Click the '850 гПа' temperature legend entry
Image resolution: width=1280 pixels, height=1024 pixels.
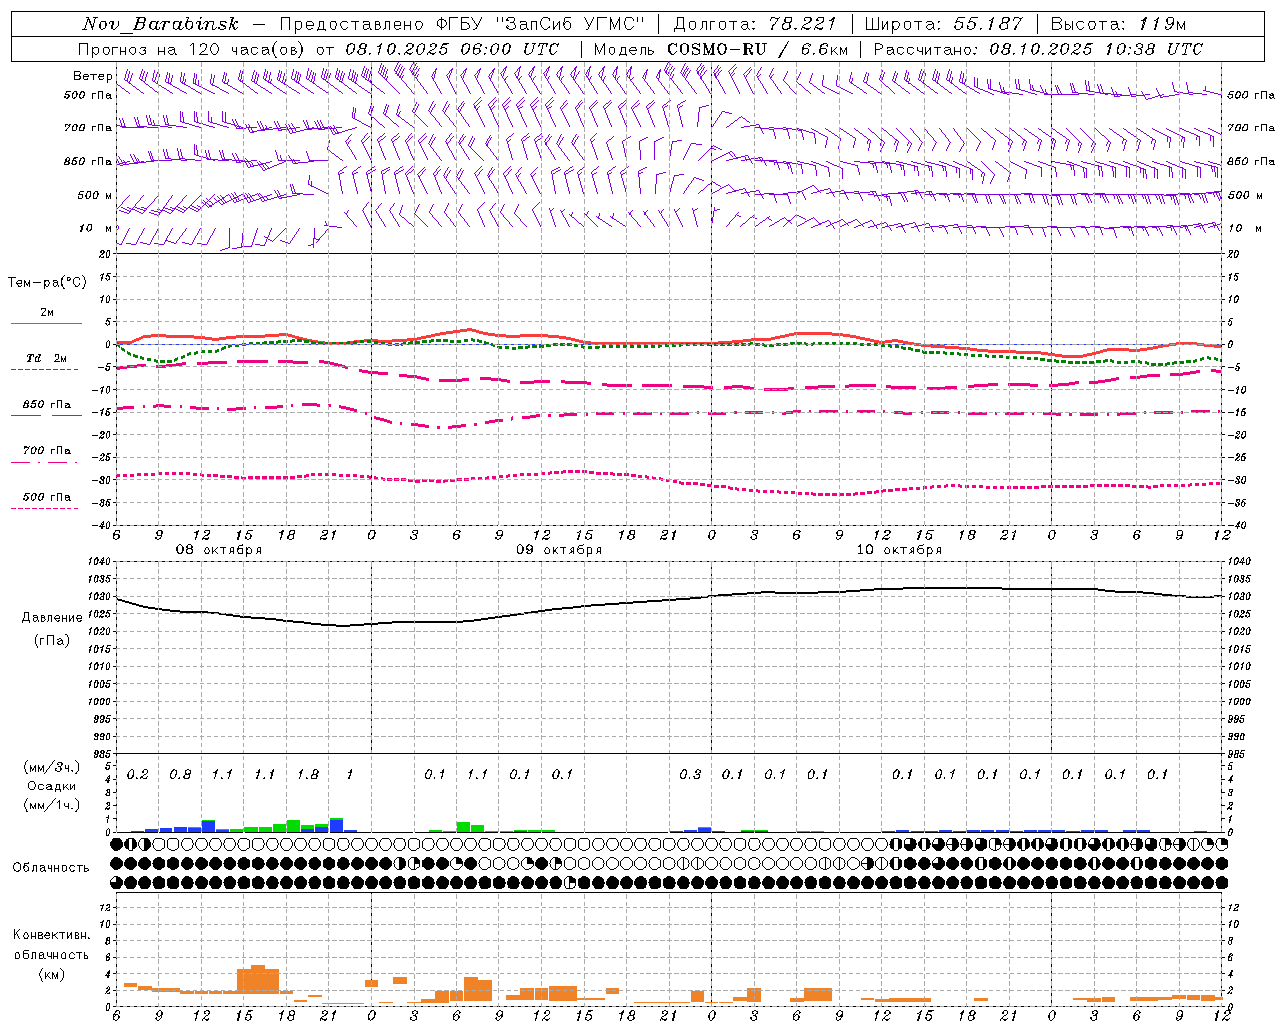(46, 405)
